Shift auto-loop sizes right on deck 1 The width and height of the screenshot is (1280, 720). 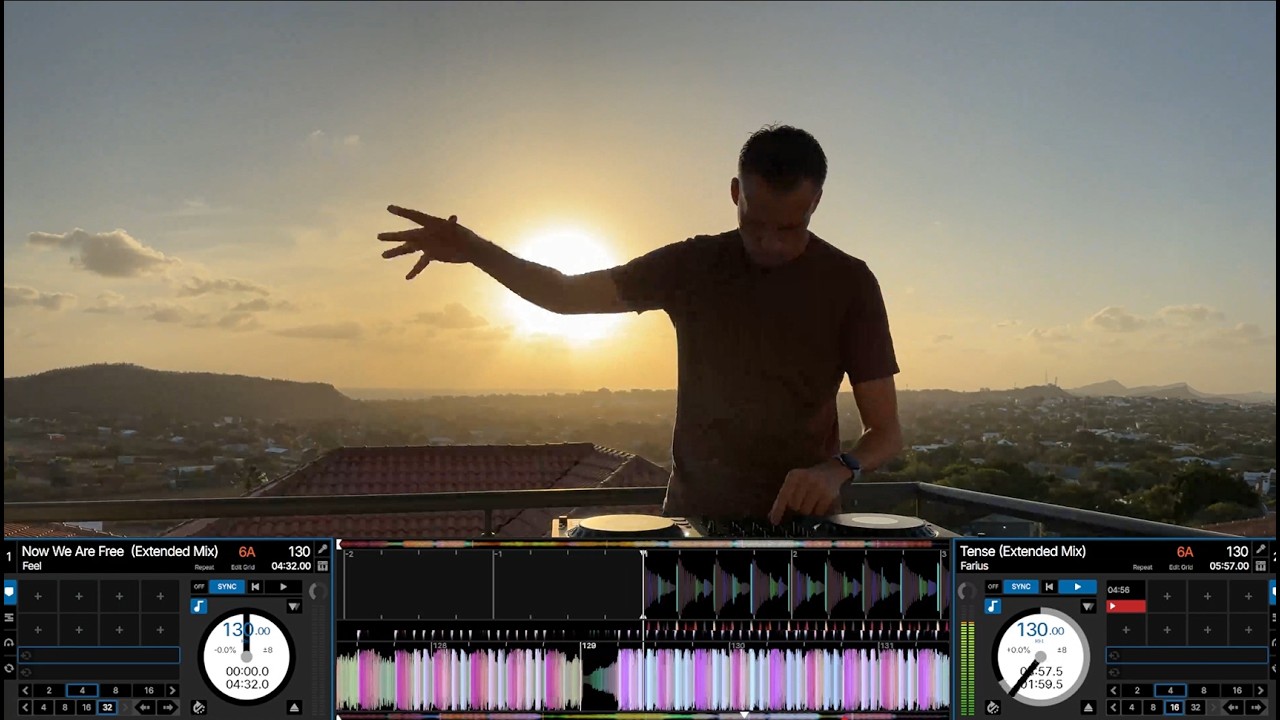click(x=173, y=691)
